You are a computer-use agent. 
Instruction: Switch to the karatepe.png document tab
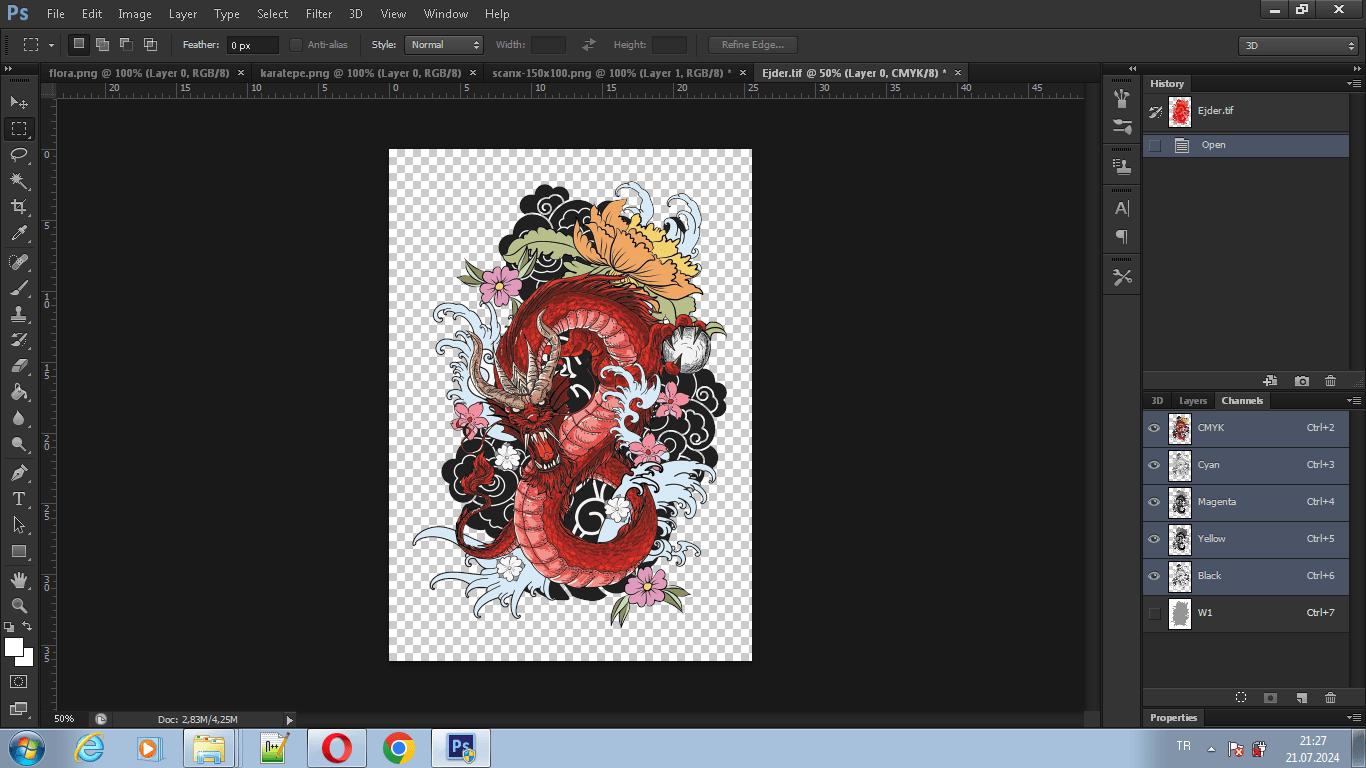pyautogui.click(x=360, y=73)
